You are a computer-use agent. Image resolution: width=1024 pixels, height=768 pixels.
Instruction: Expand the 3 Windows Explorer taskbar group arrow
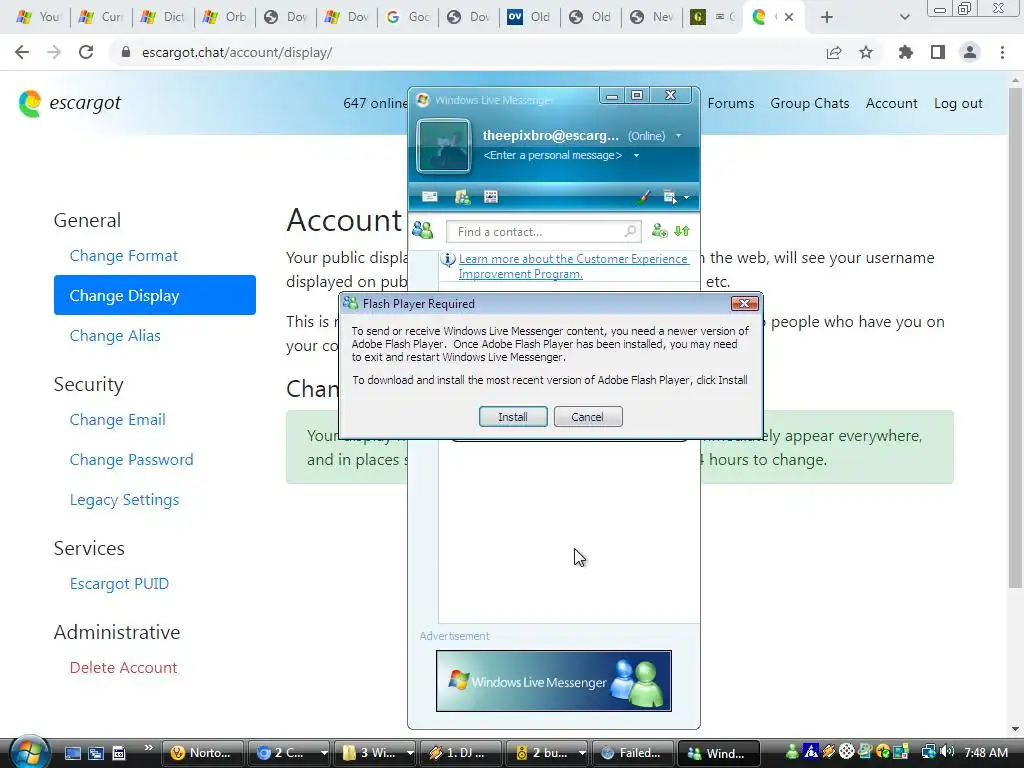tap(410, 753)
